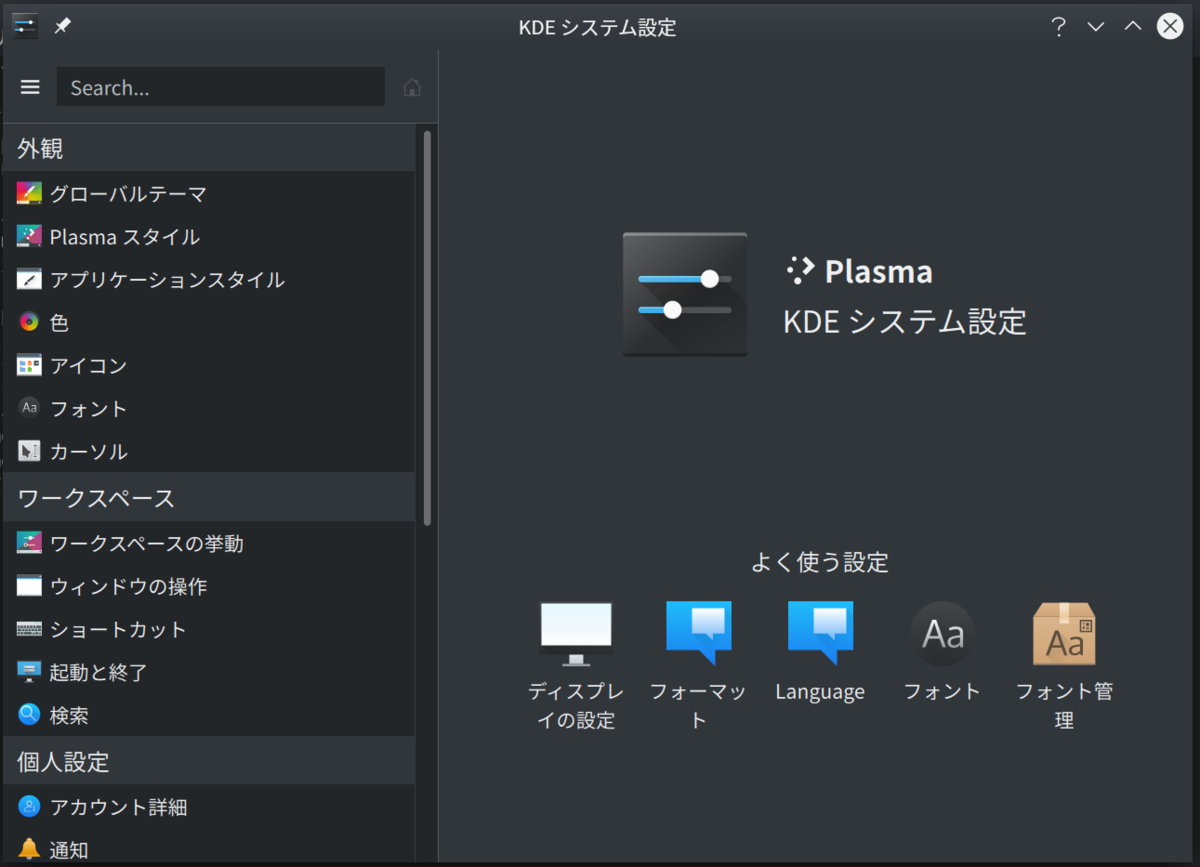The image size is (1200, 867).
Task: Click the help question mark button
Action: click(1058, 27)
